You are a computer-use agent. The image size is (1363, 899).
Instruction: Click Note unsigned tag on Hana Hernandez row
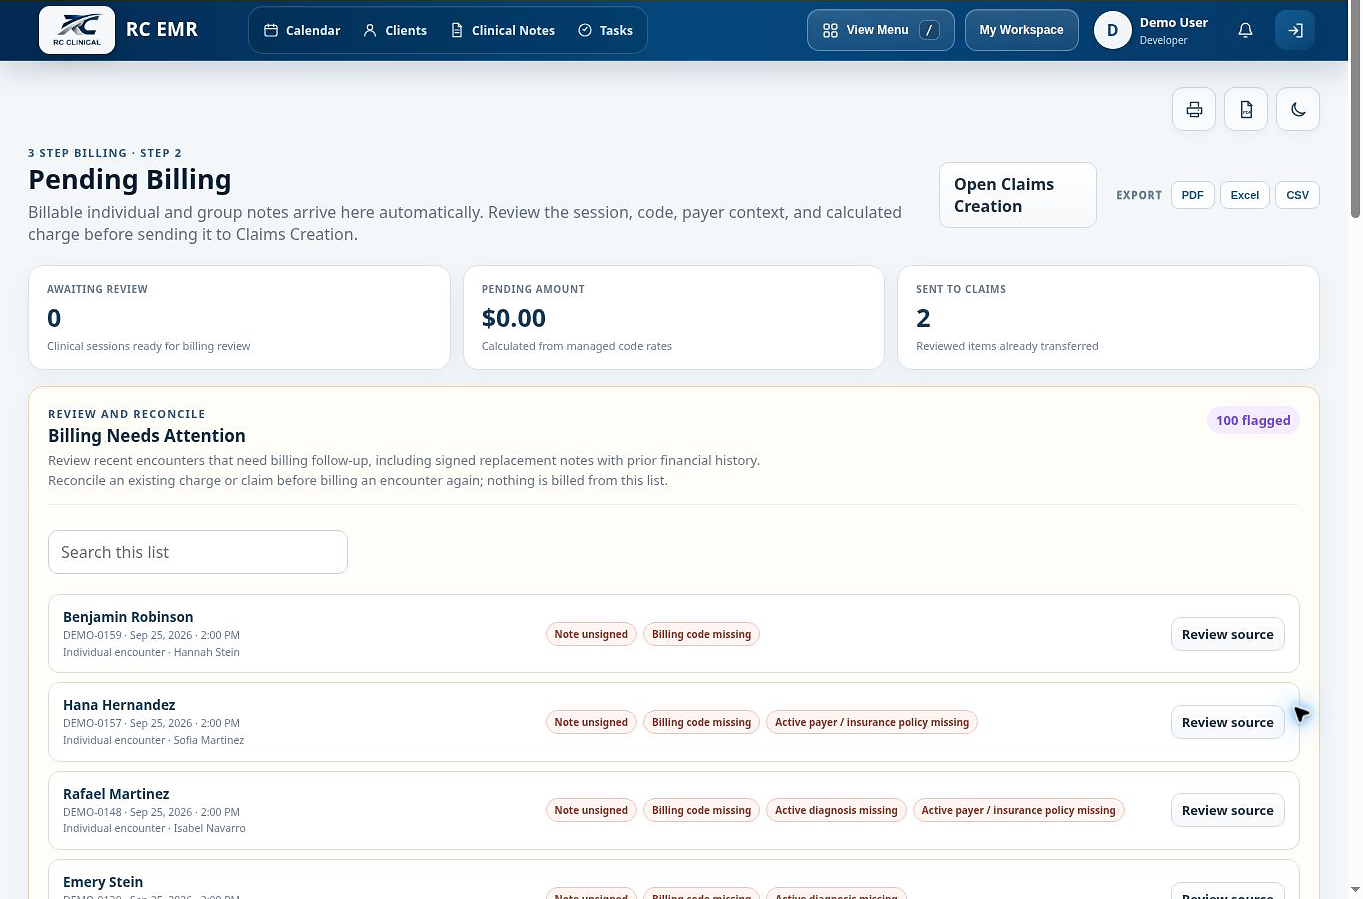point(591,722)
